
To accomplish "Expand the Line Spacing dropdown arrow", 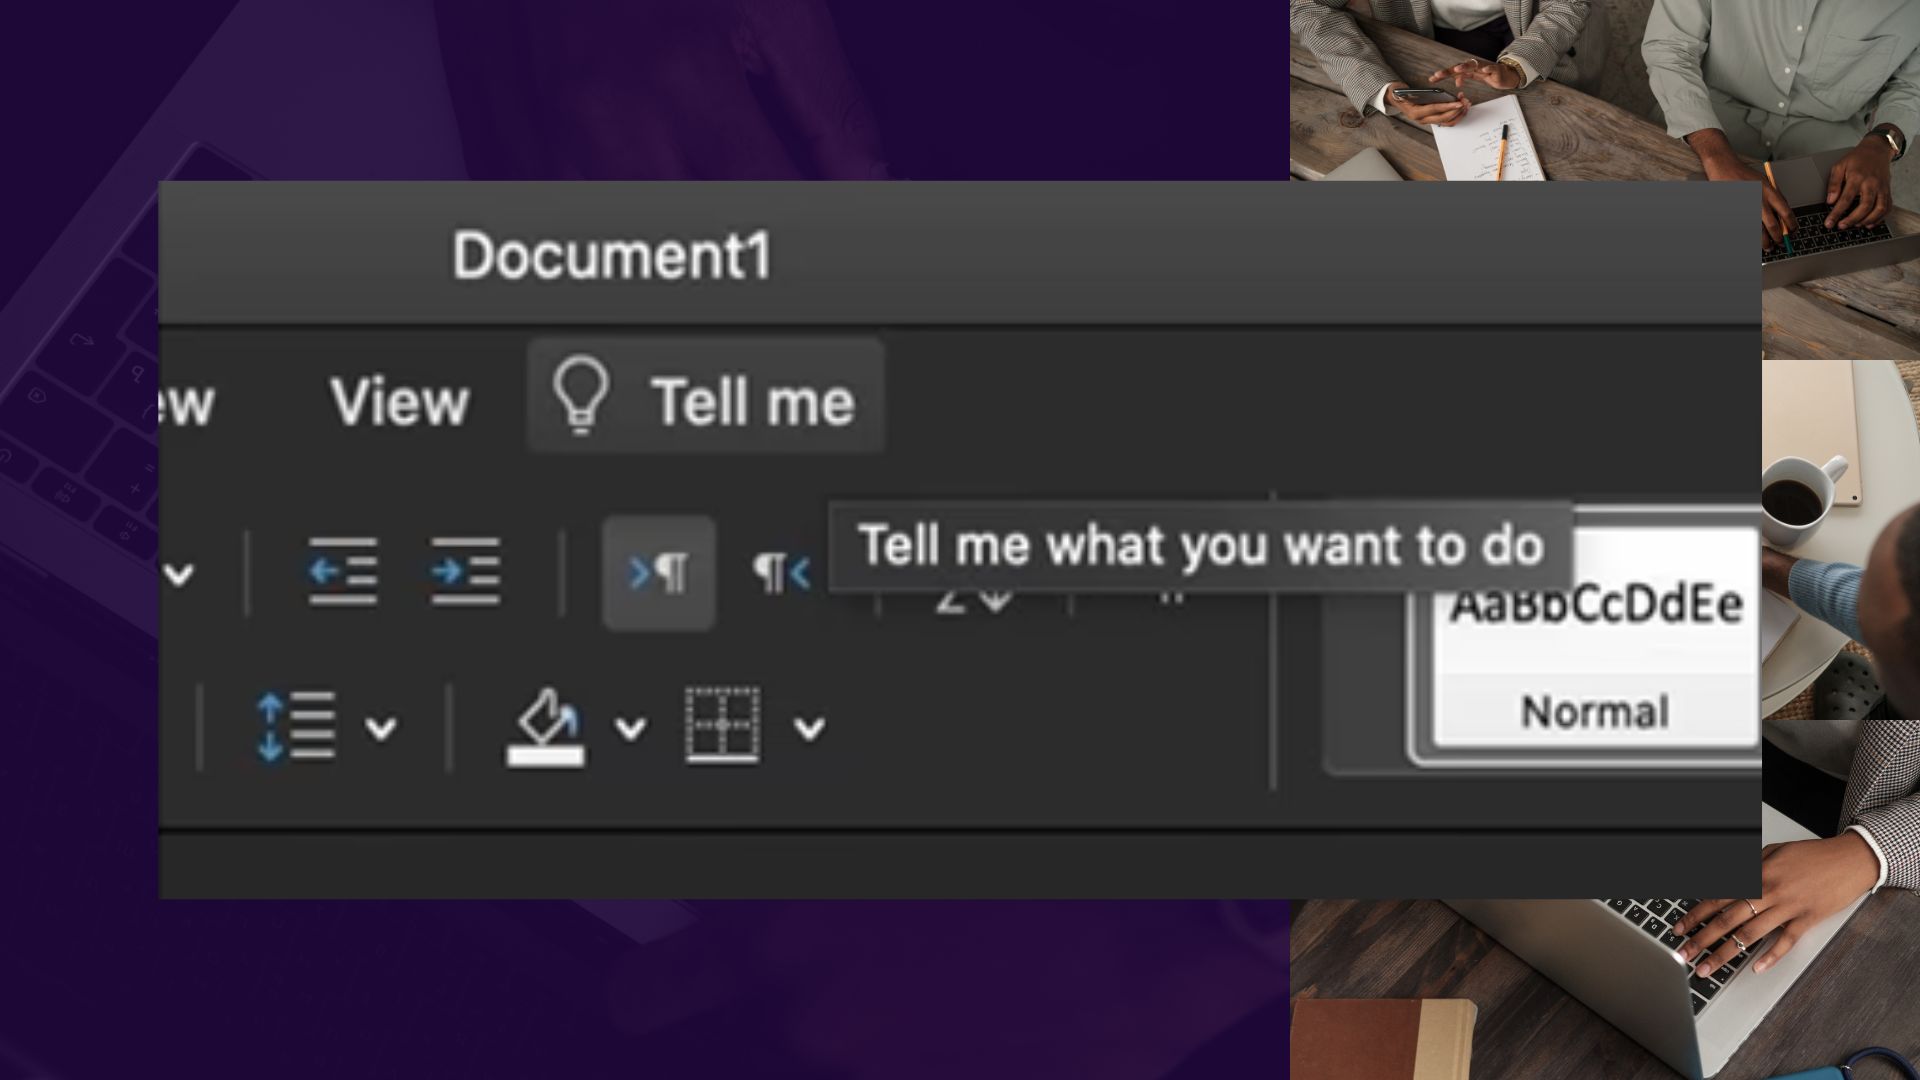I will pyautogui.click(x=381, y=728).
